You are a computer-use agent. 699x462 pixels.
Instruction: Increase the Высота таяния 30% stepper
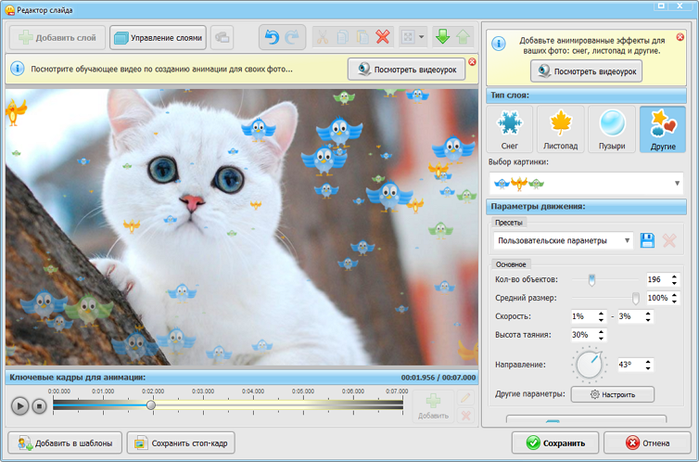coord(601,332)
